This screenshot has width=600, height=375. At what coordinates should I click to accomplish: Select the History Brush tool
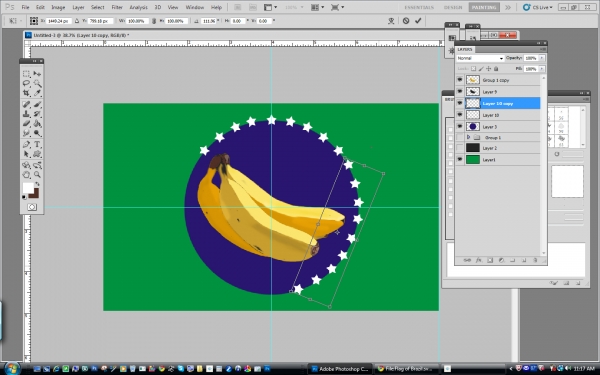click(37, 114)
